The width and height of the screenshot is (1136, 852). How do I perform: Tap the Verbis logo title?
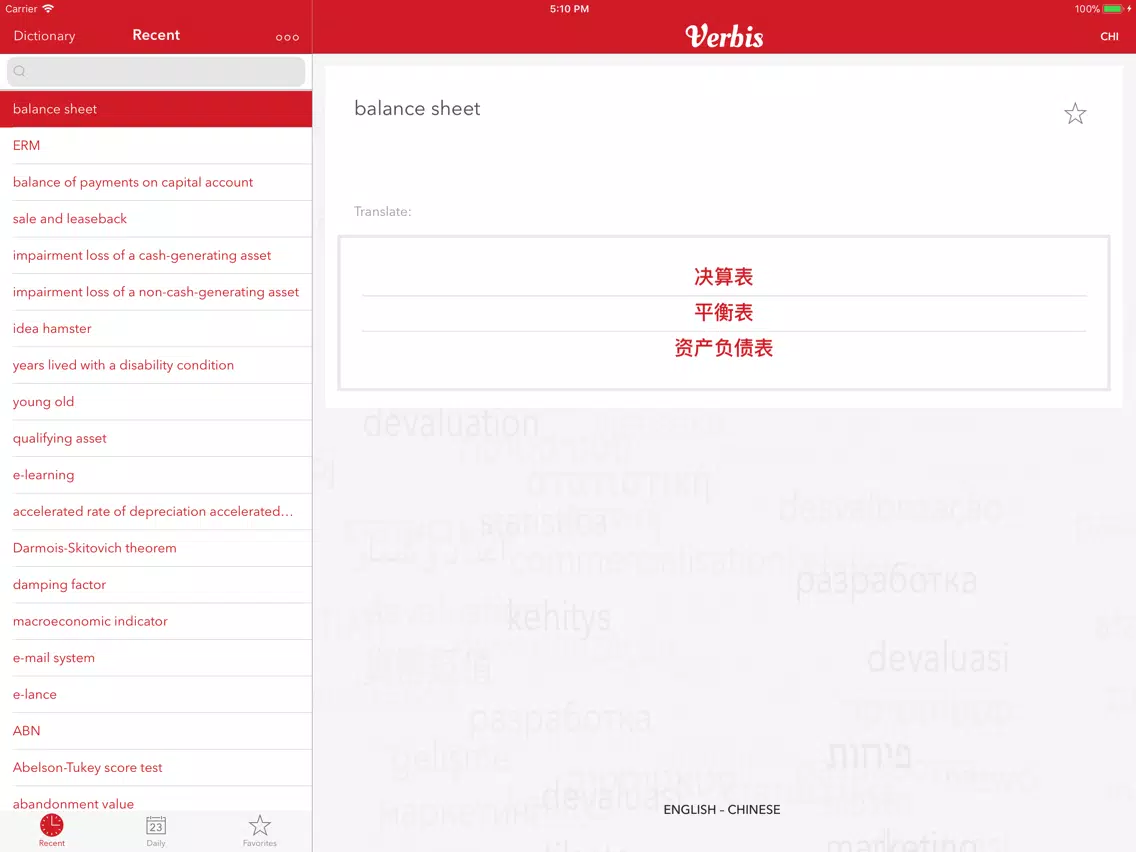tap(724, 36)
